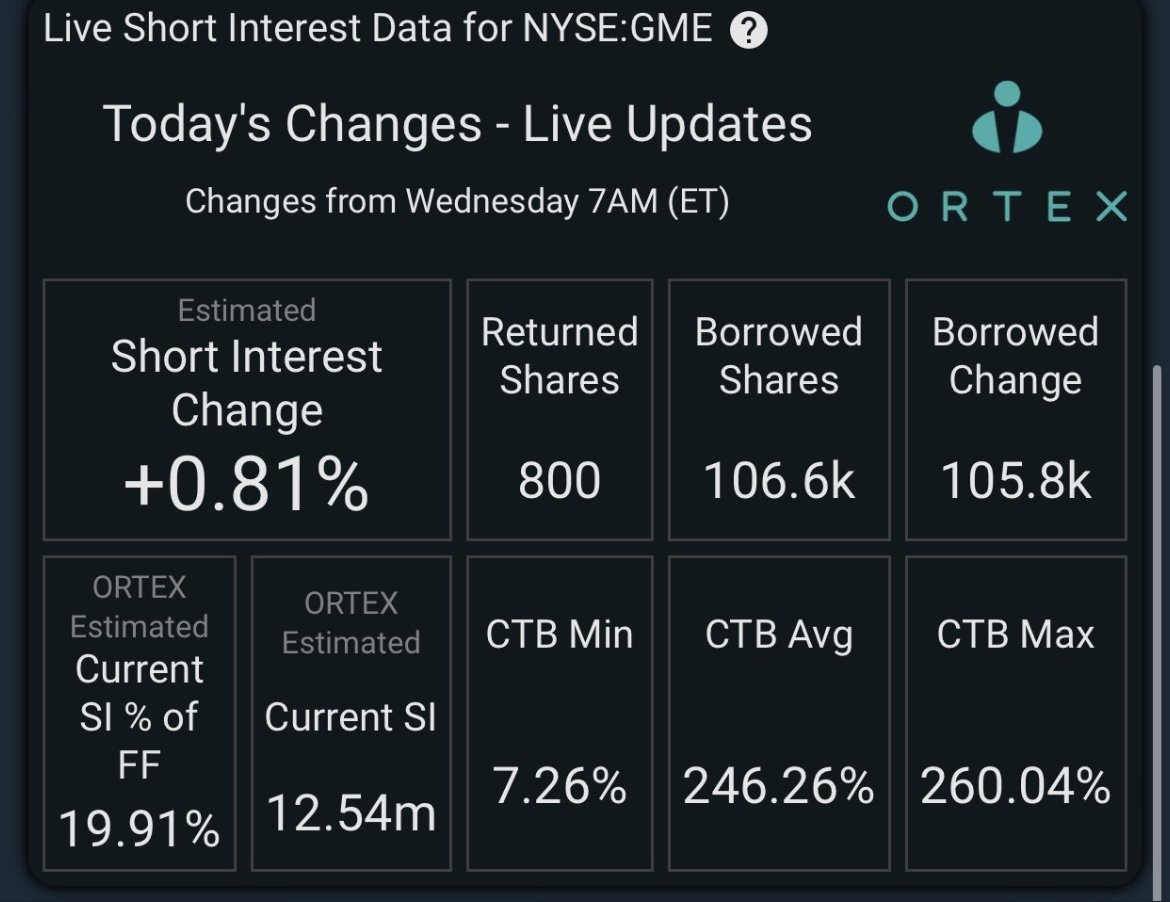Open the Returned Shares 800 tile
The height and width of the screenshot is (902, 1170).
click(x=560, y=410)
